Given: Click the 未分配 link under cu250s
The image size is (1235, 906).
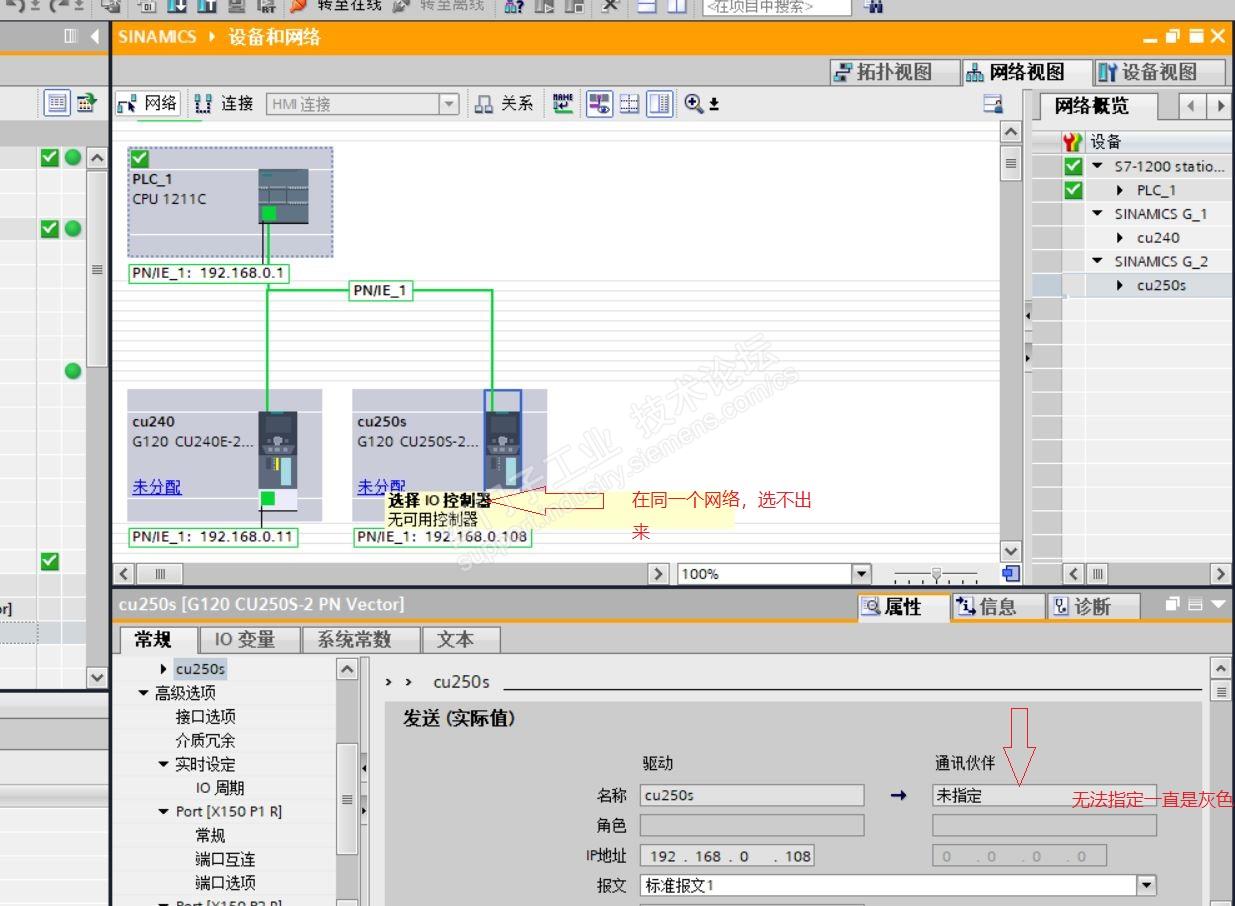Looking at the screenshot, I should (381, 487).
